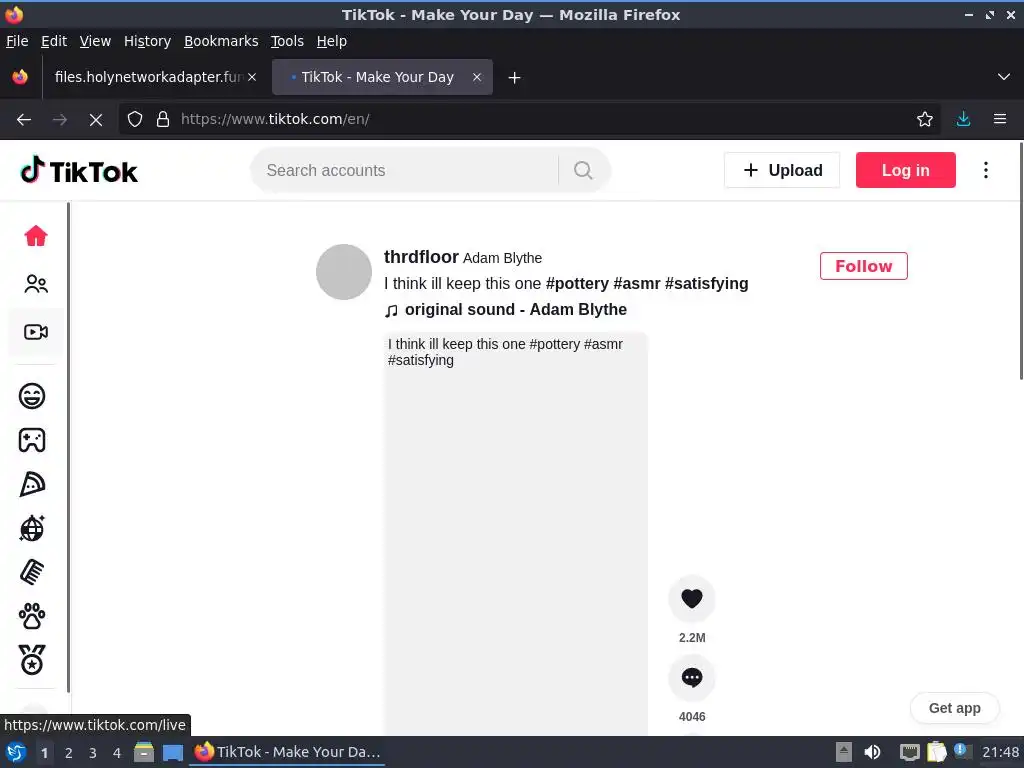Stop loading the page

(95, 120)
